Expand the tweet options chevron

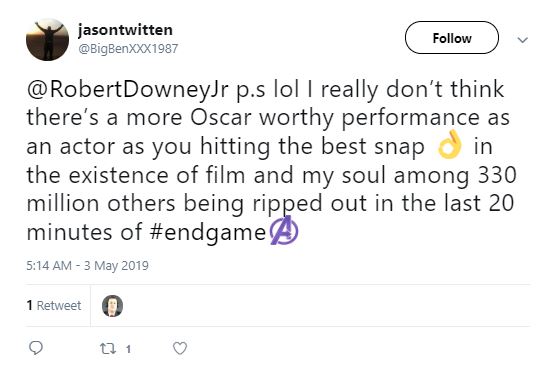(523, 40)
